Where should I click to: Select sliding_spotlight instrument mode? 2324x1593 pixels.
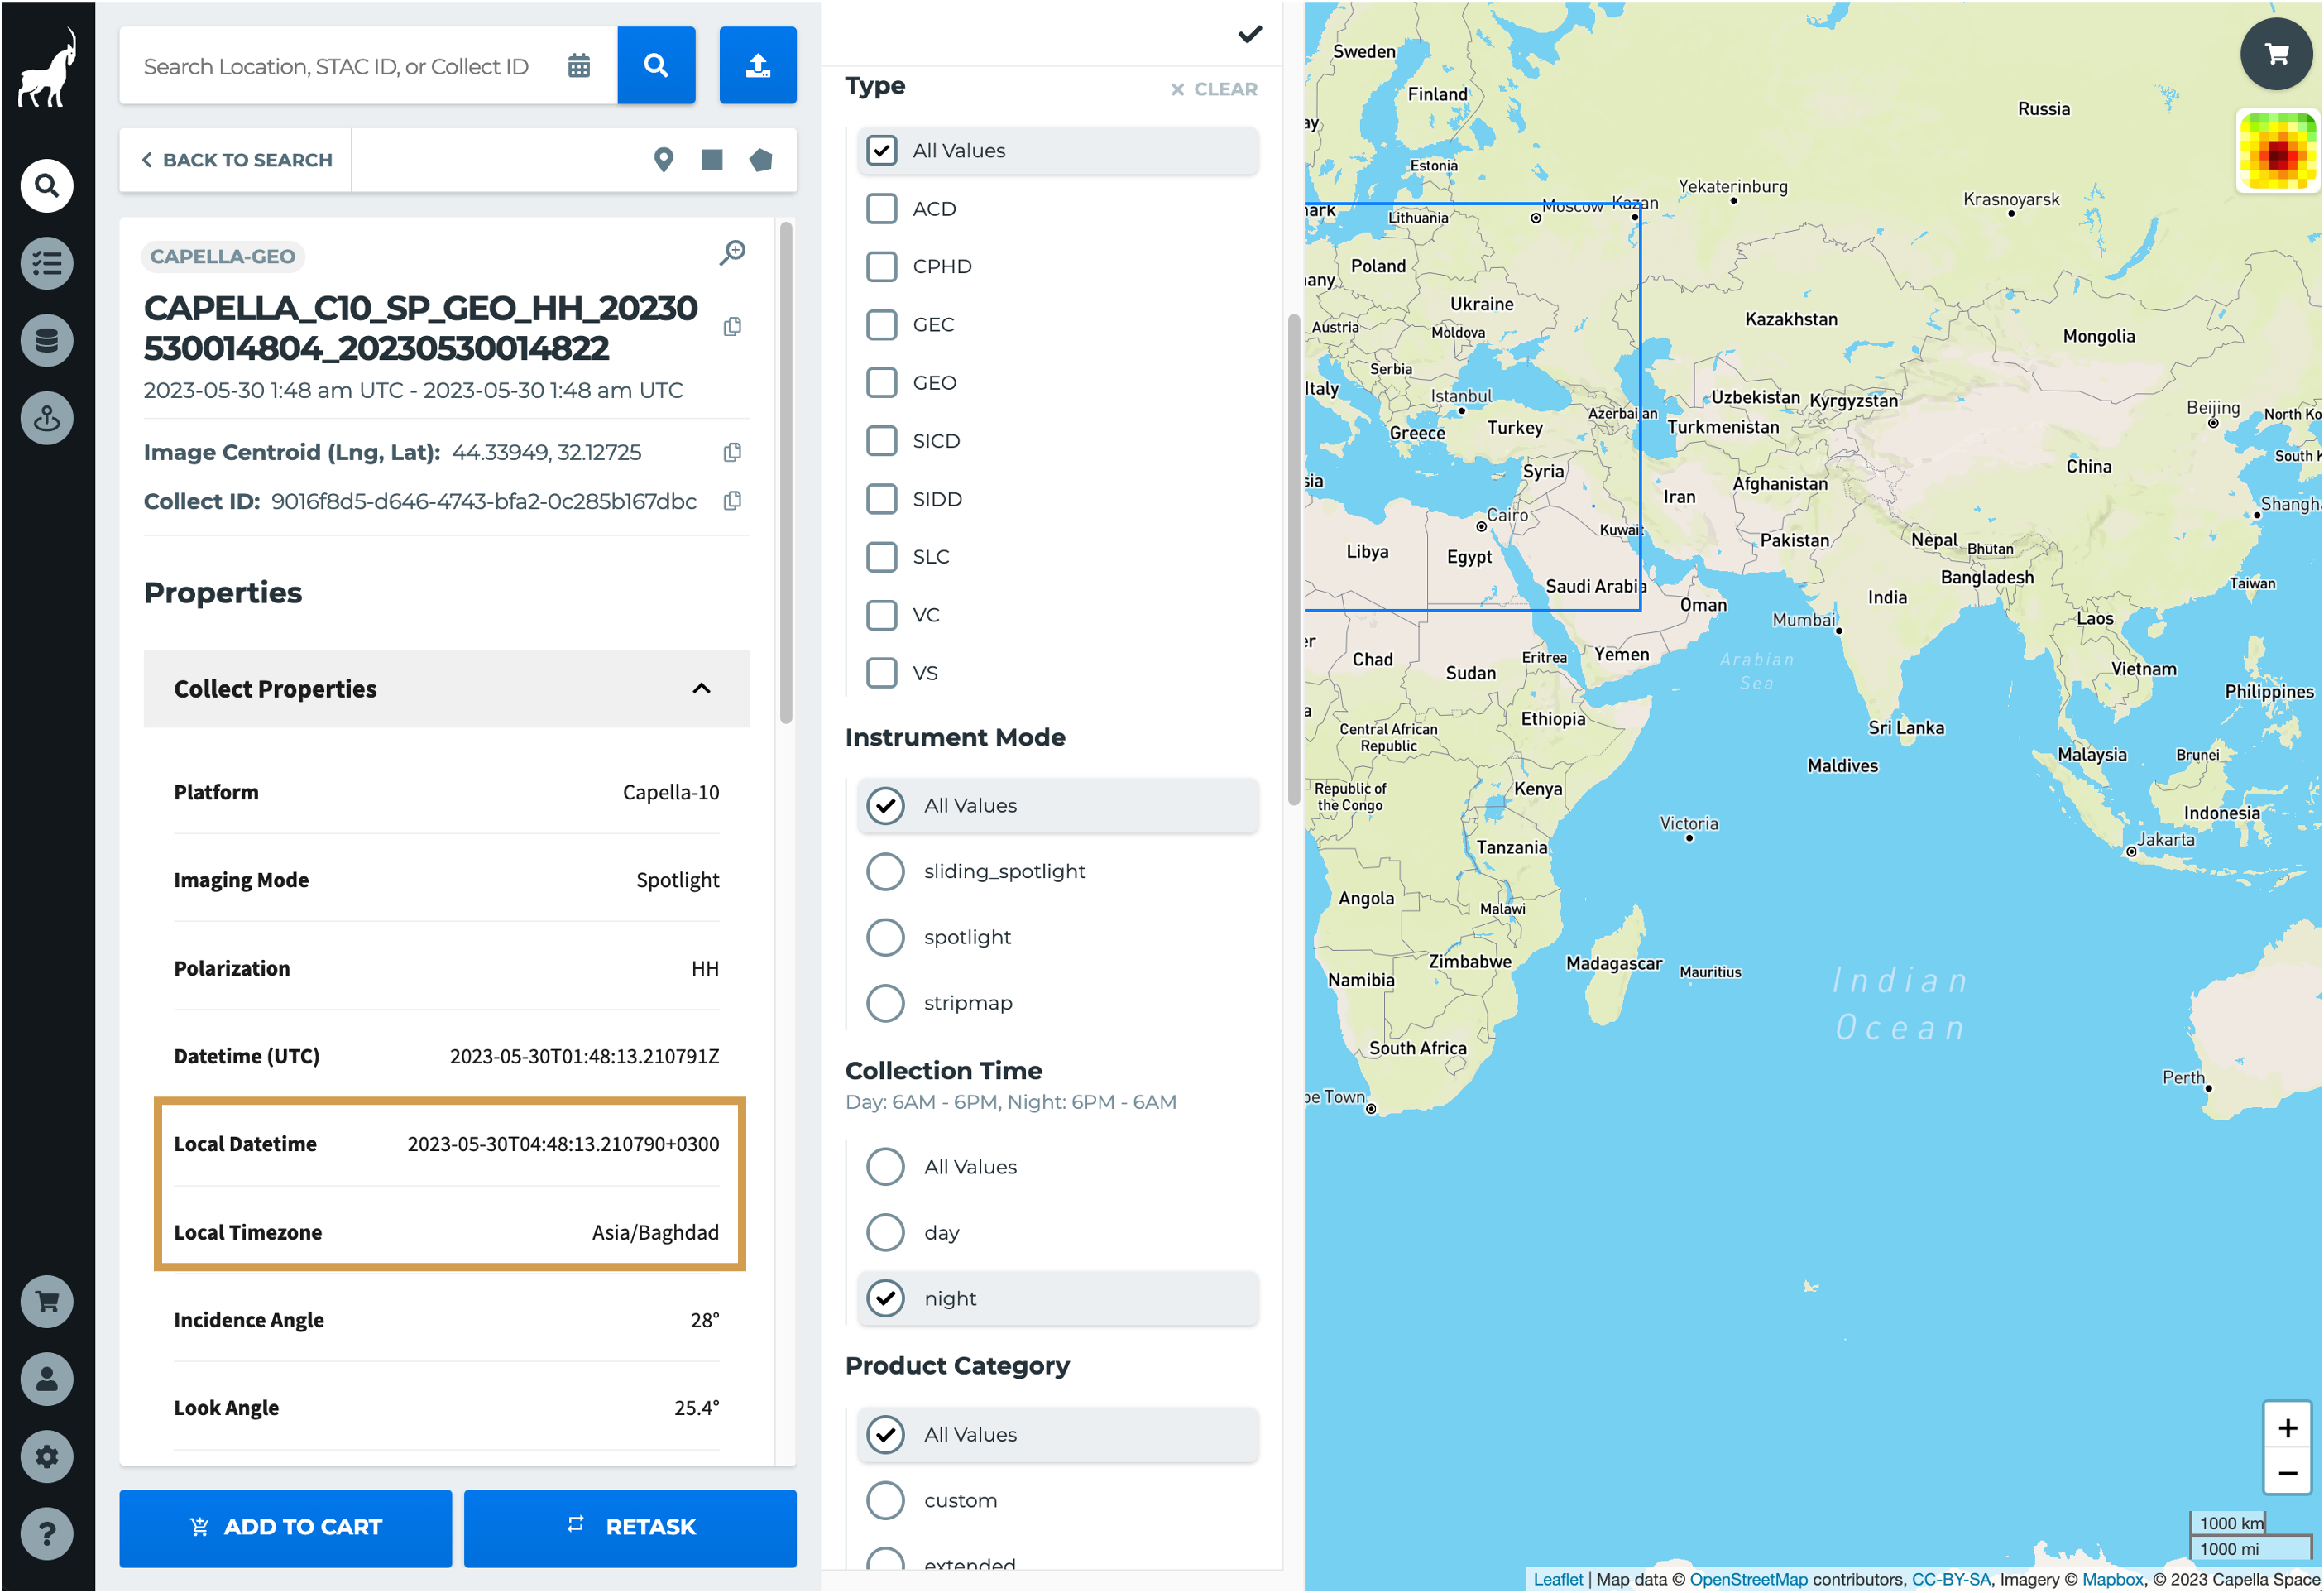[886, 872]
